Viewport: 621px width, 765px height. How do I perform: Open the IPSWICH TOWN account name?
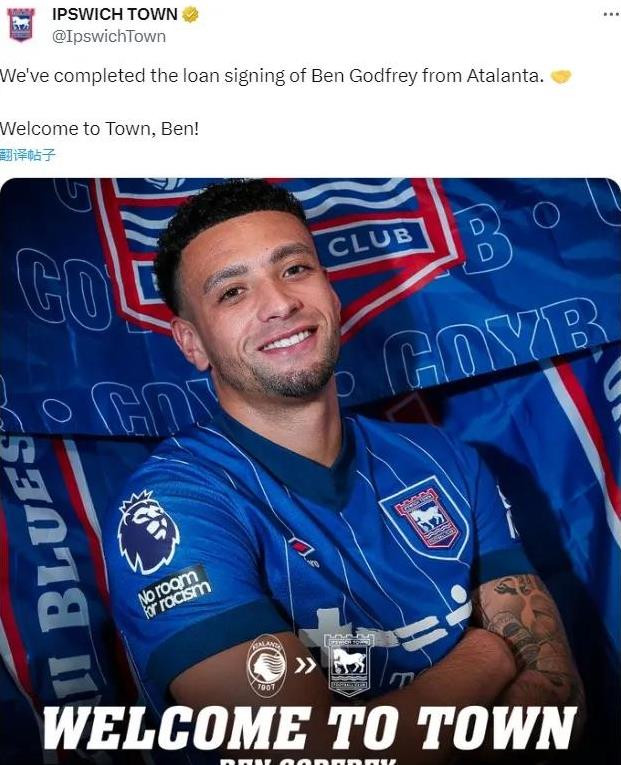tap(115, 14)
